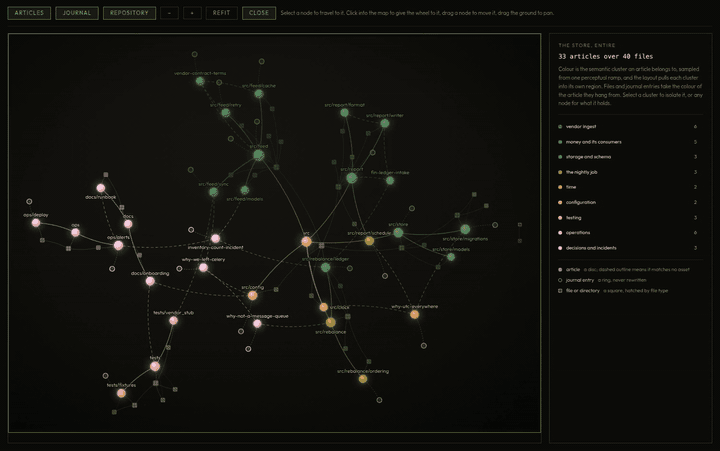Select the ops node

pyautogui.click(x=75, y=232)
